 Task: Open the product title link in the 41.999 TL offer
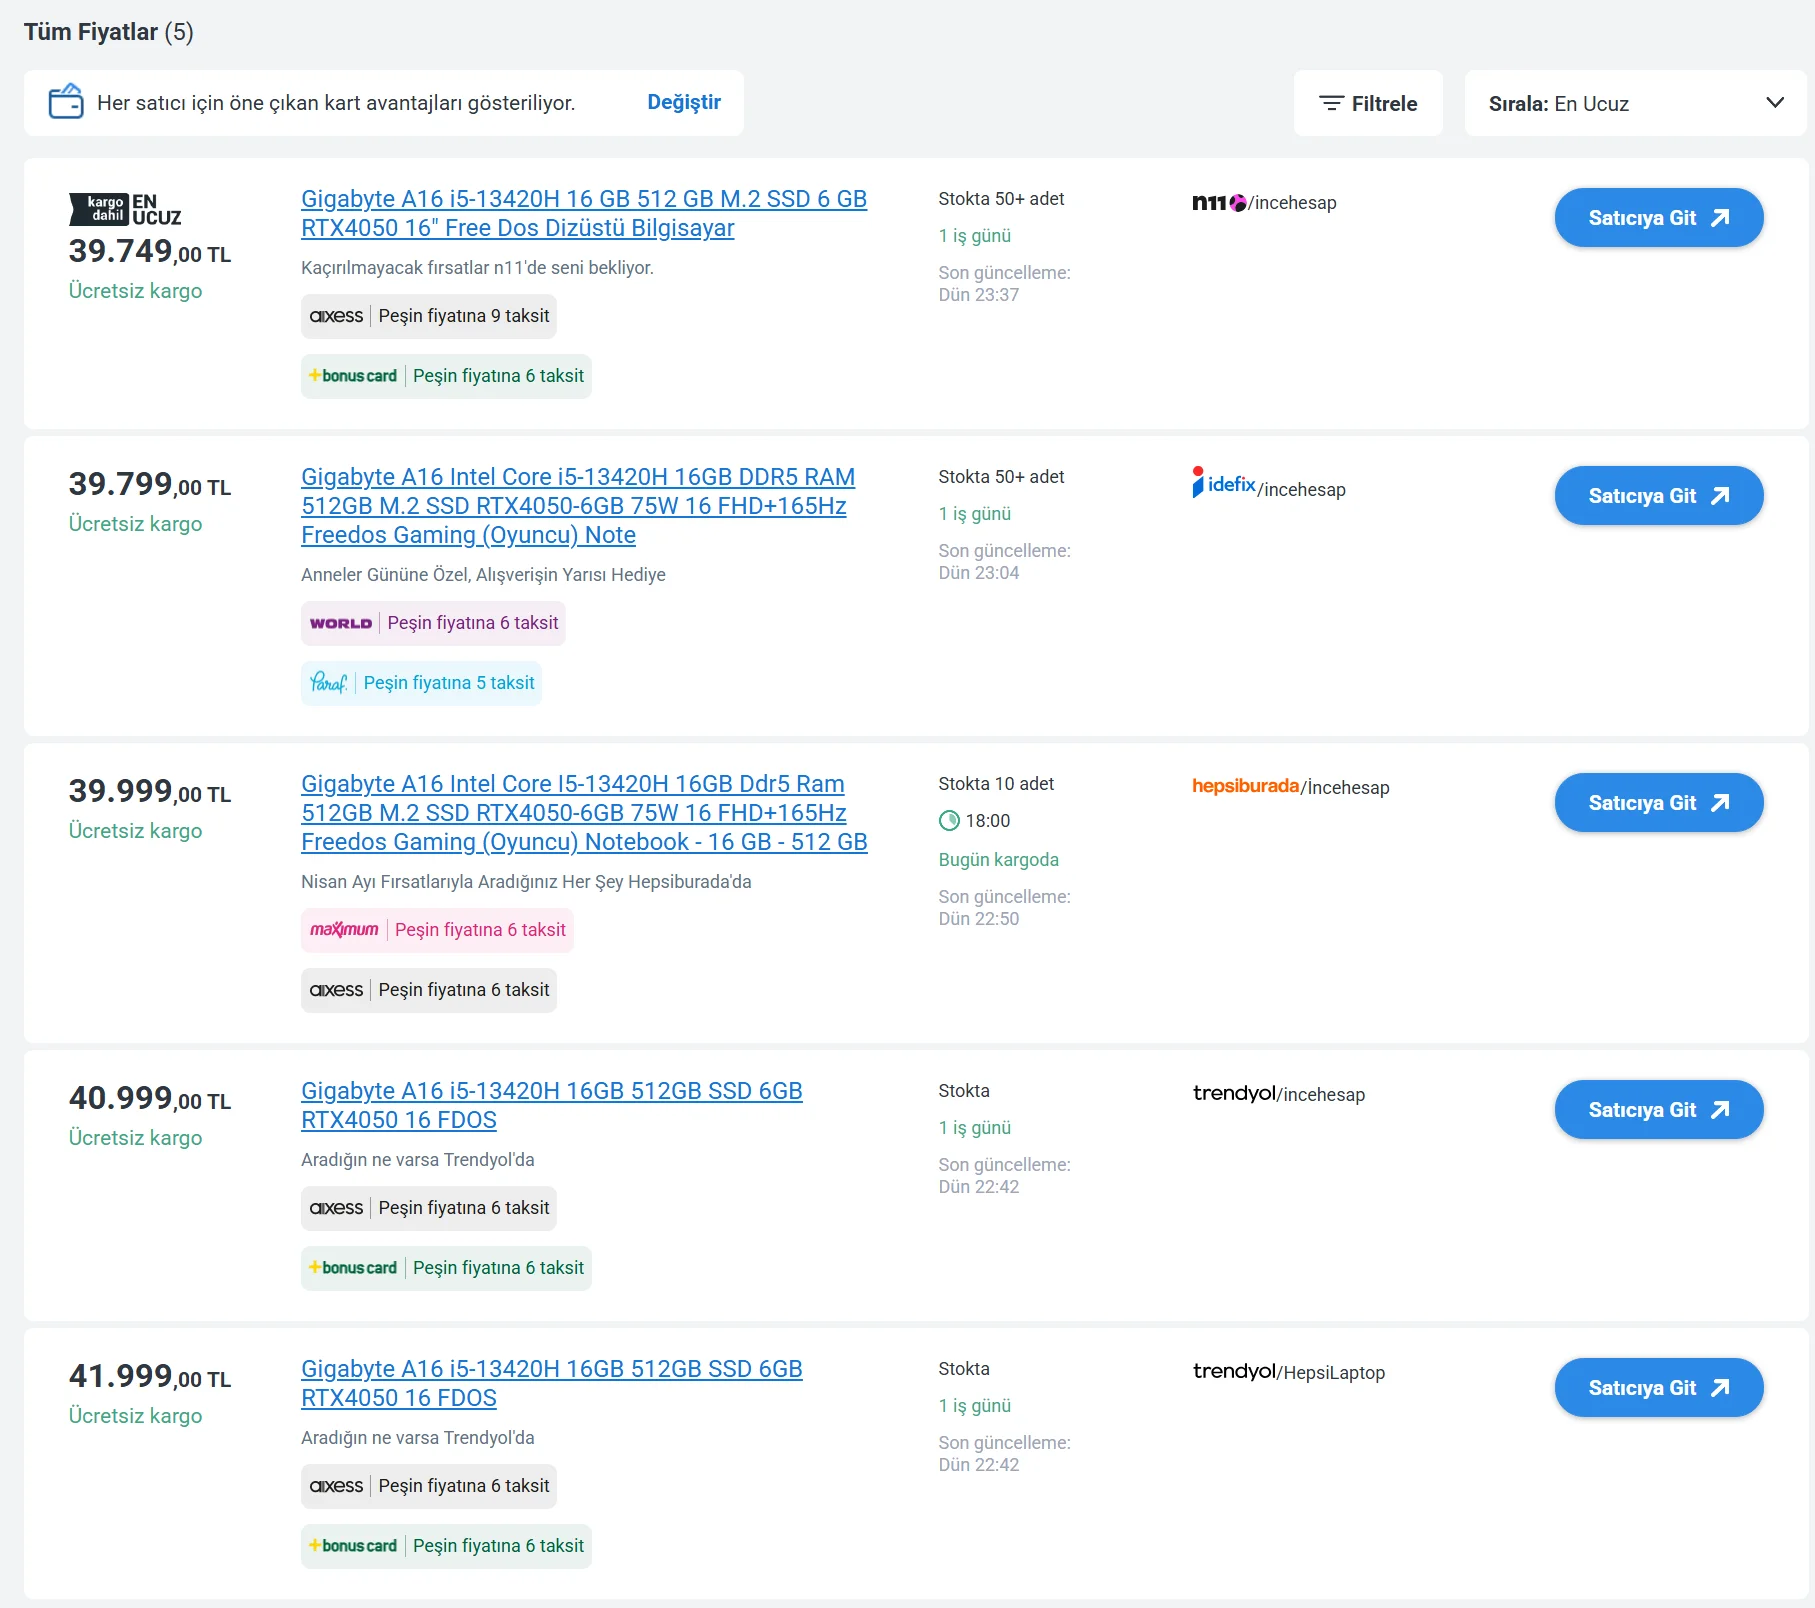tap(552, 1383)
